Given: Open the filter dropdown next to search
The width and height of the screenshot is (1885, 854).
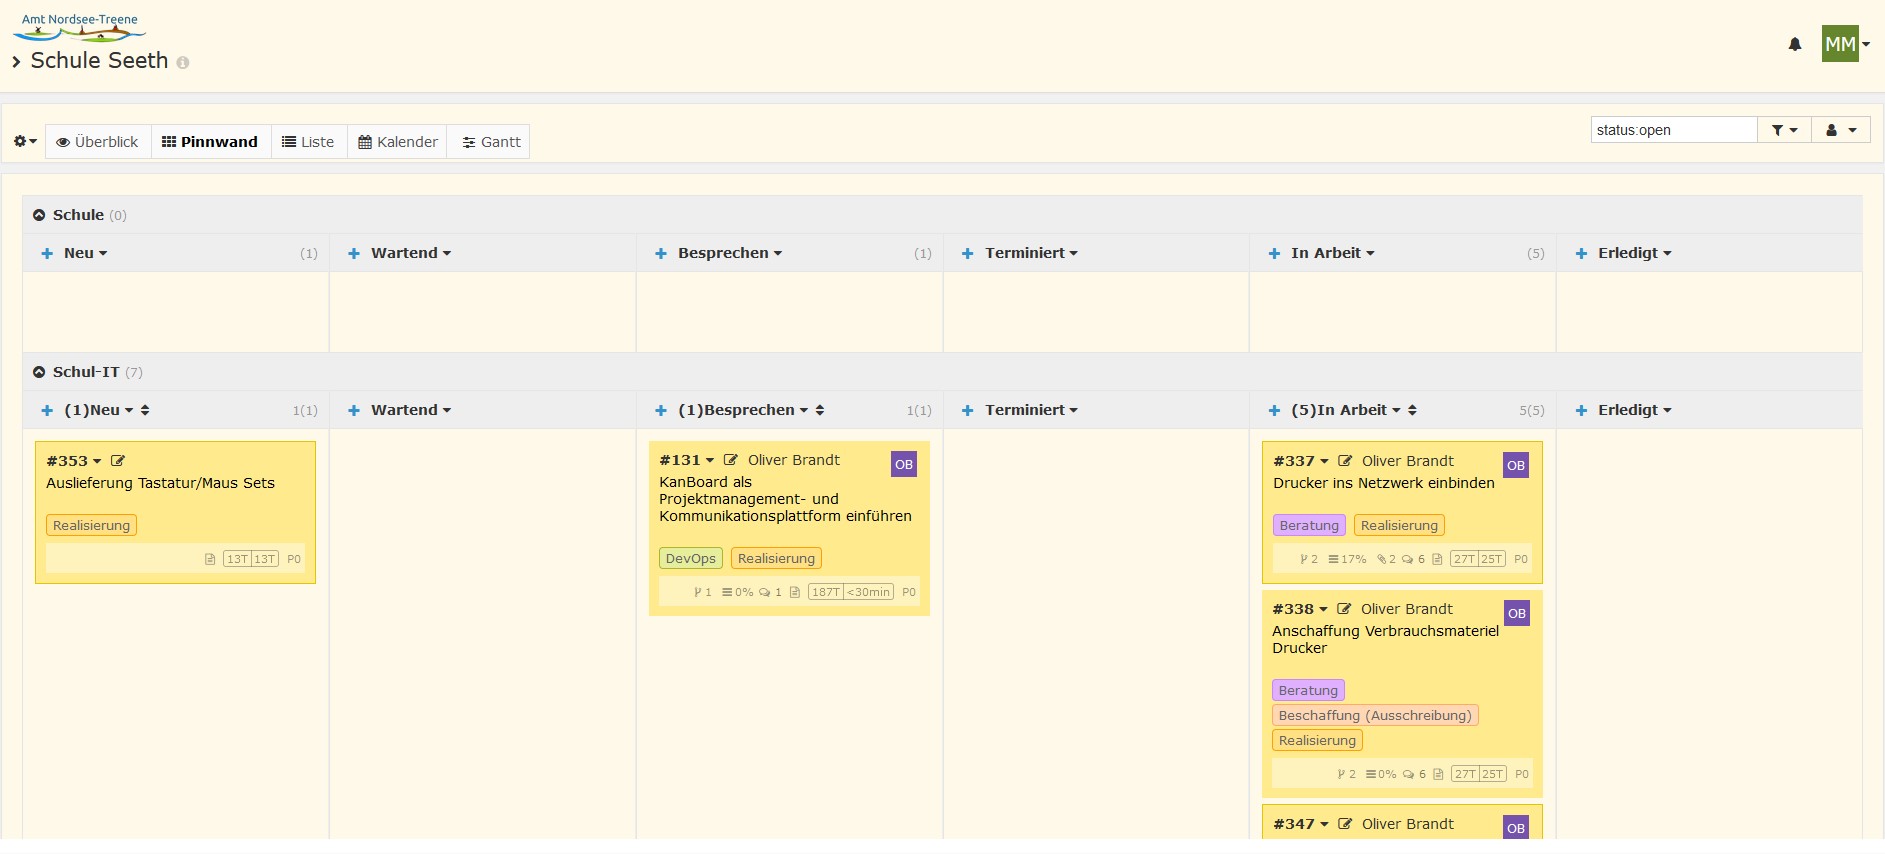Looking at the screenshot, I should tap(1784, 130).
